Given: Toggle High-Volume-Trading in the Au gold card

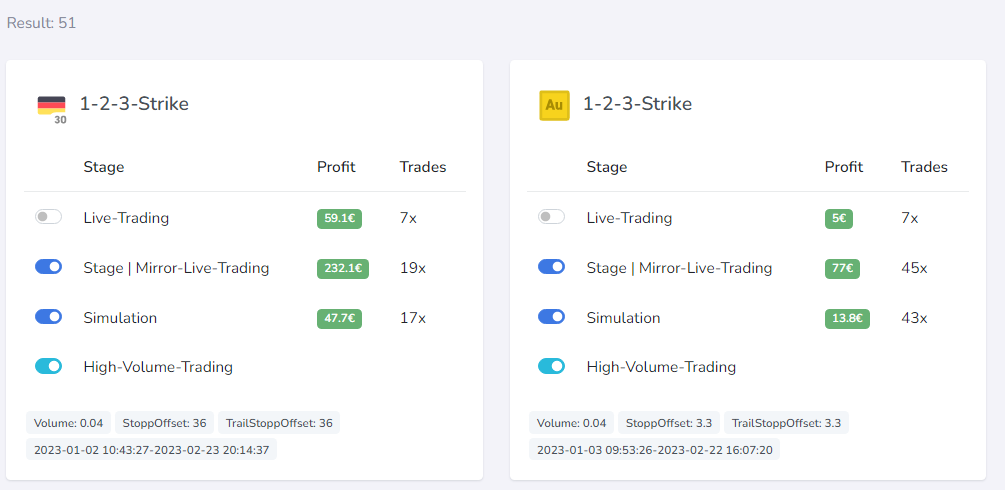Looking at the screenshot, I should [x=551, y=366].
